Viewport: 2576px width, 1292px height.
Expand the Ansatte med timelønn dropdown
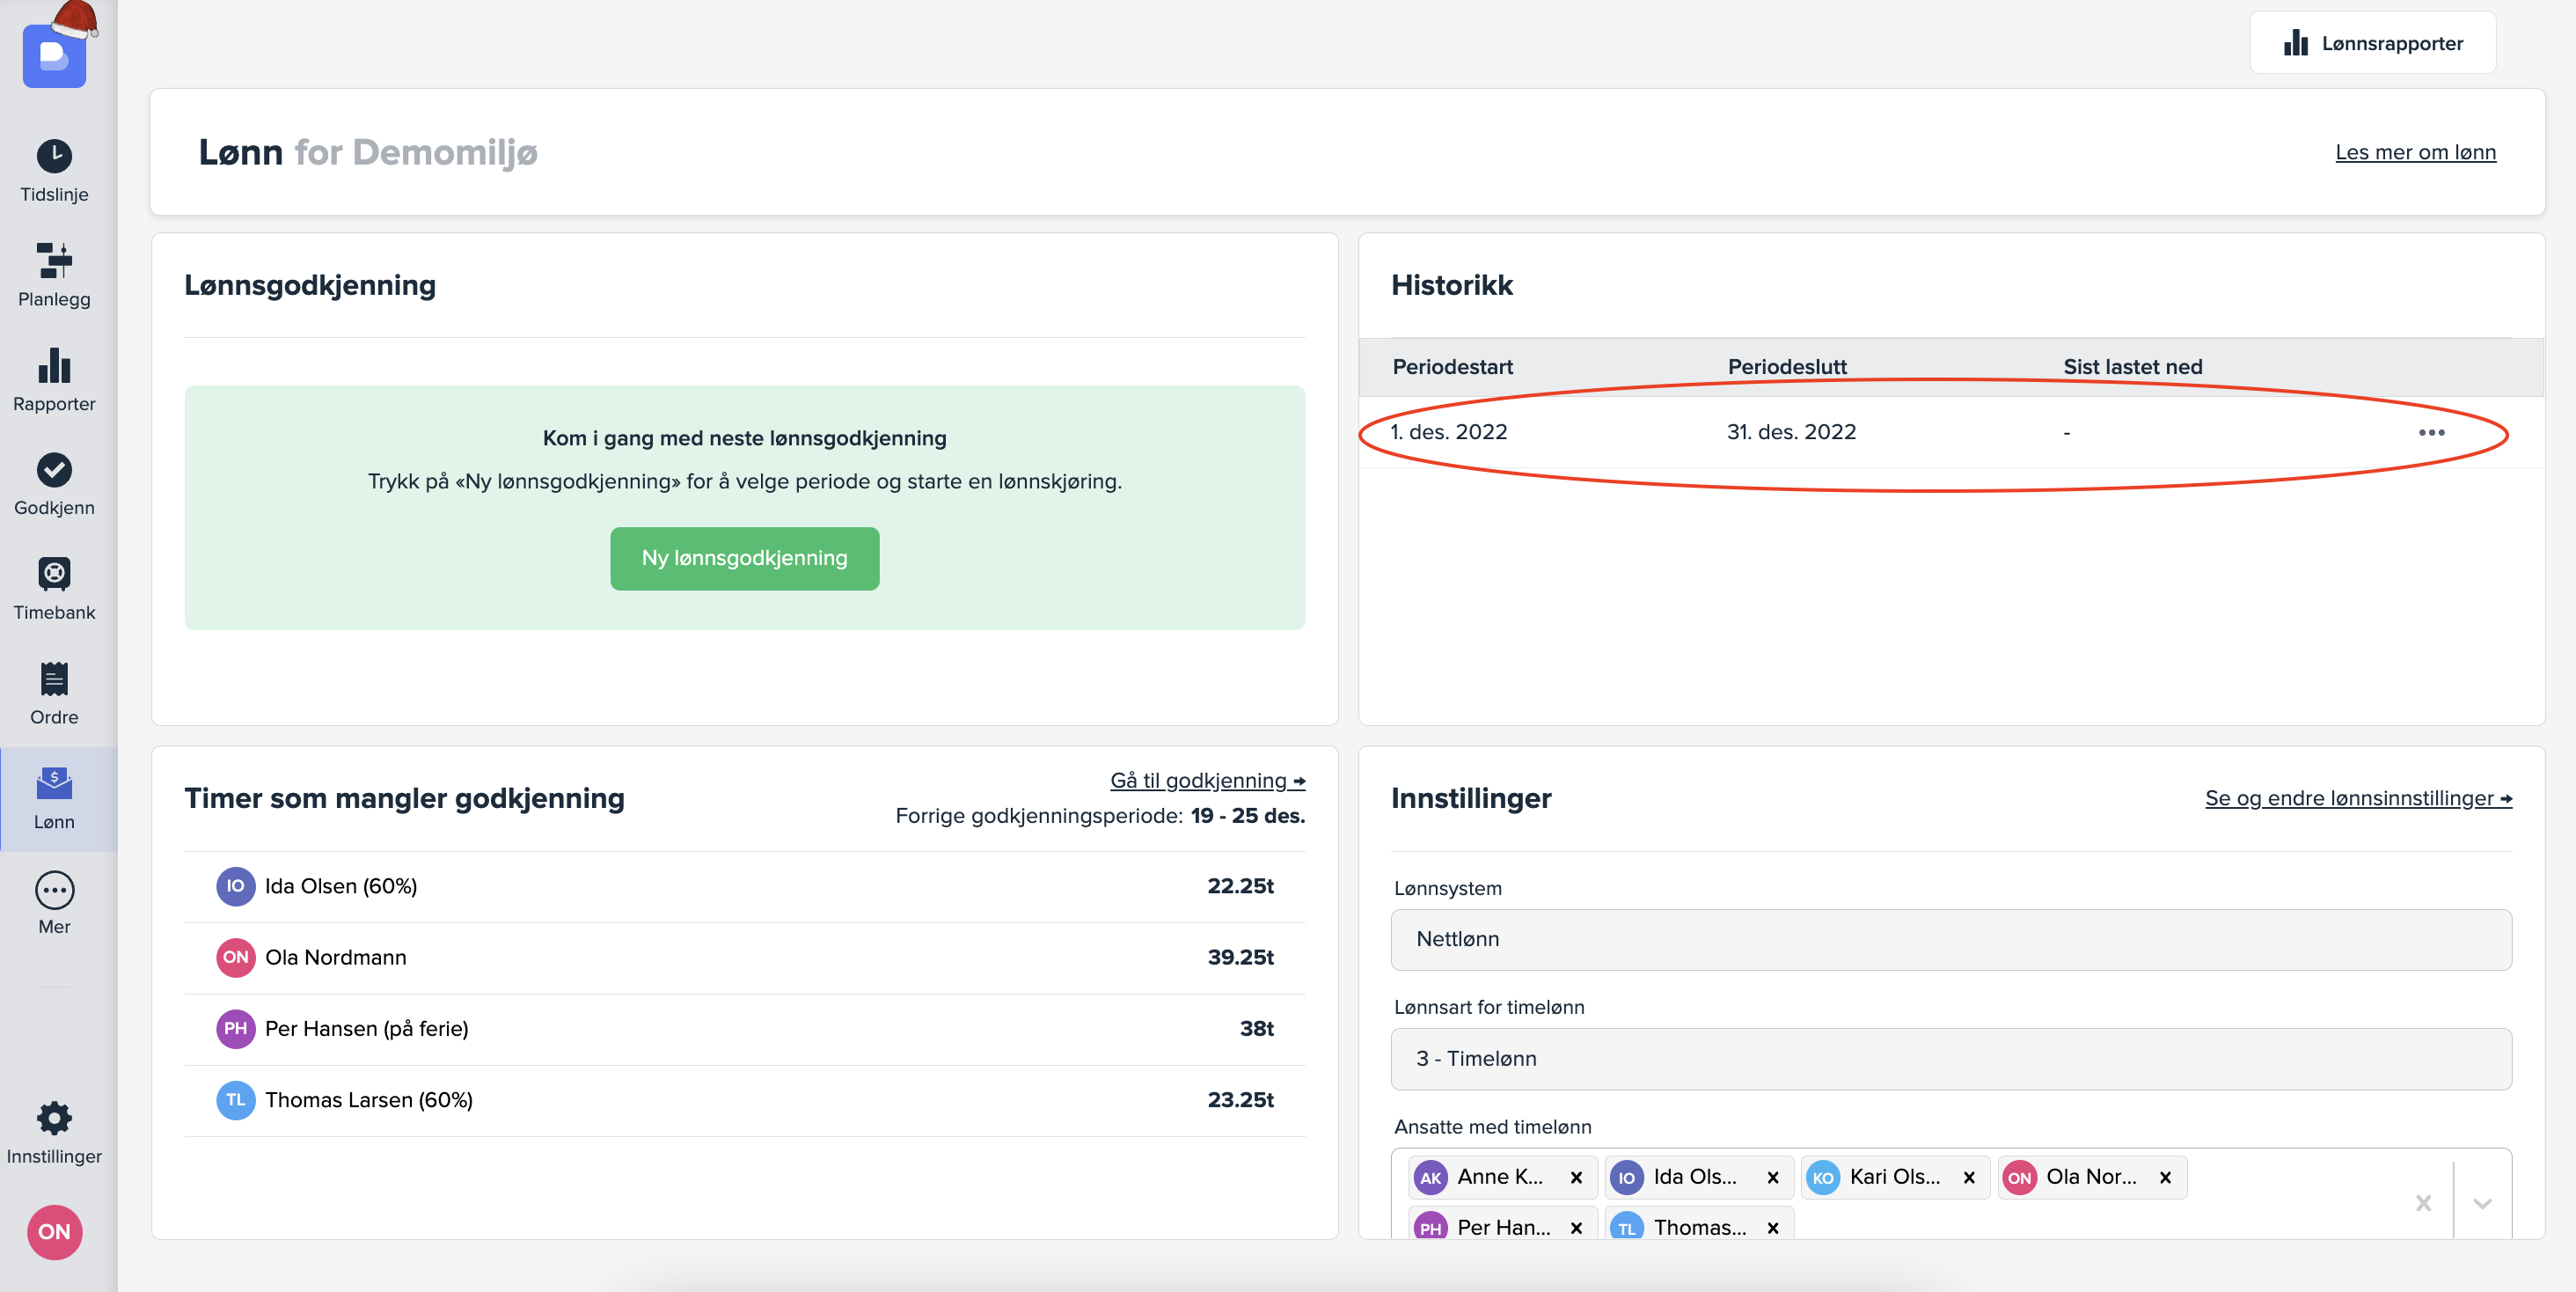click(x=2482, y=1202)
